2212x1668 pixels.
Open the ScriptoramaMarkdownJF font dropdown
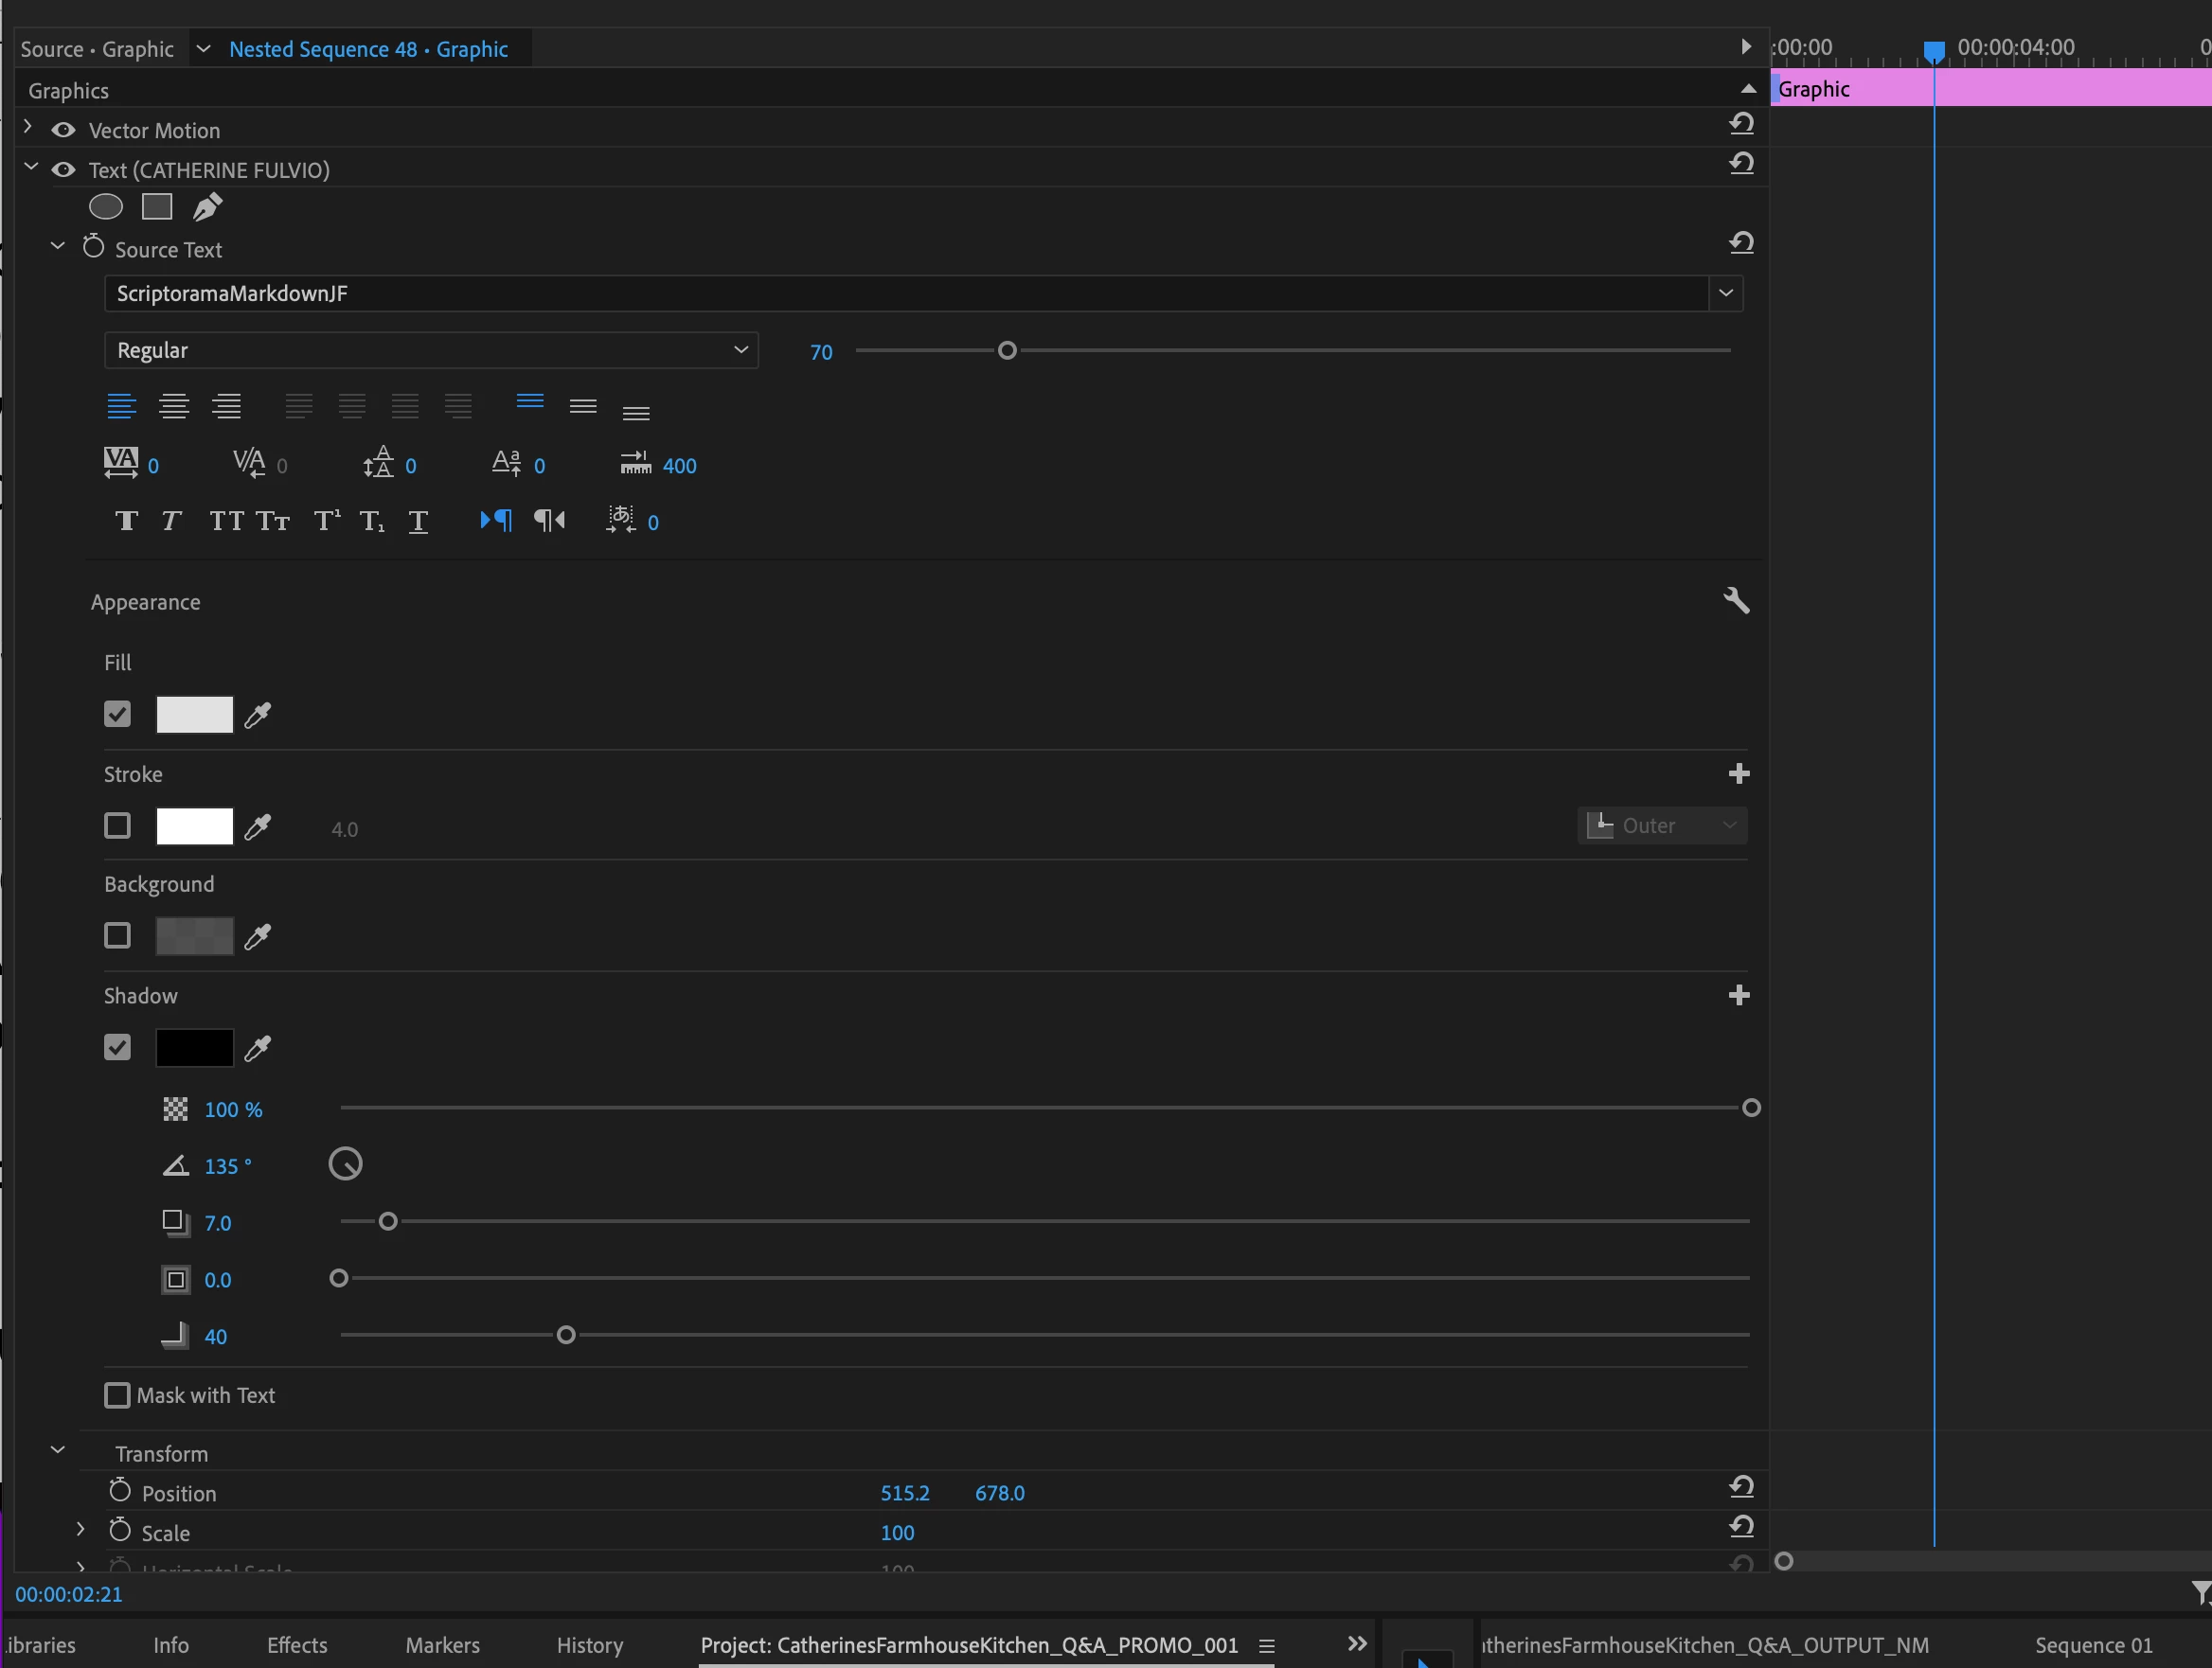1725,293
